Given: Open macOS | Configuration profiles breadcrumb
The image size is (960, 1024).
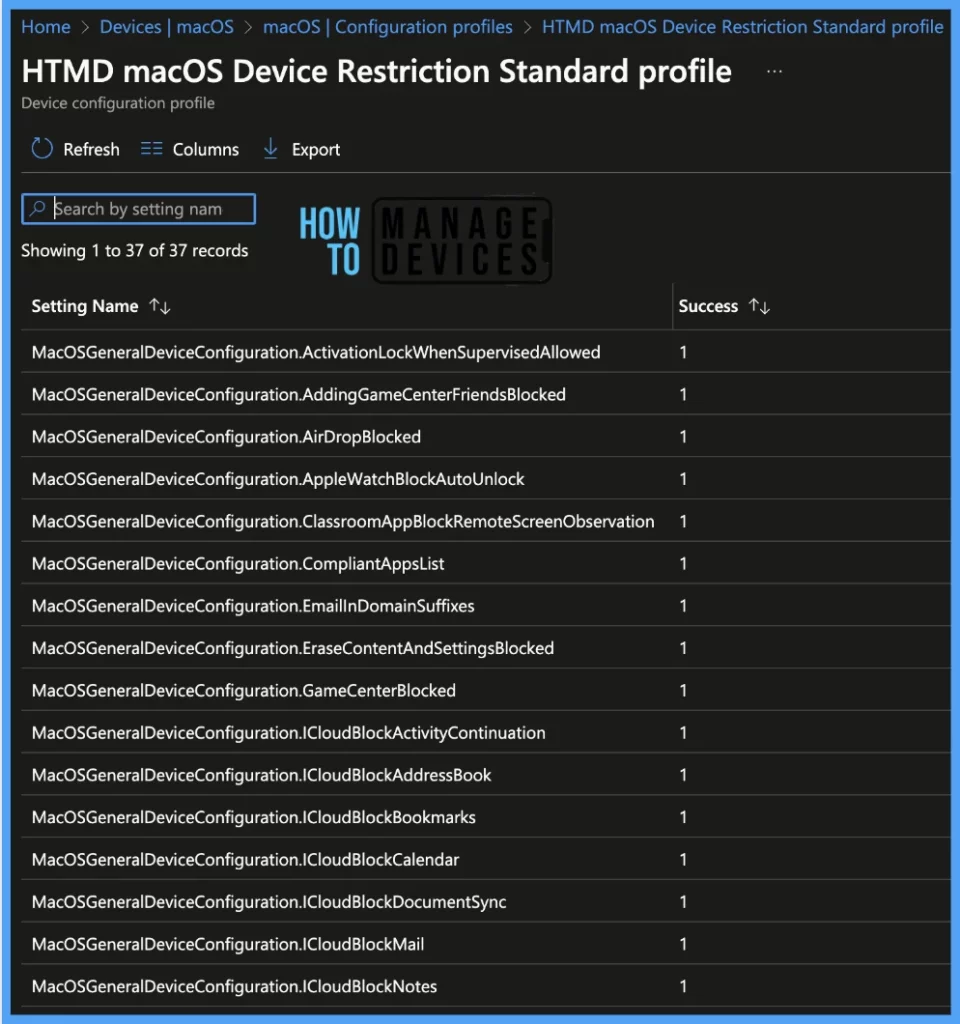Looking at the screenshot, I should pos(388,27).
